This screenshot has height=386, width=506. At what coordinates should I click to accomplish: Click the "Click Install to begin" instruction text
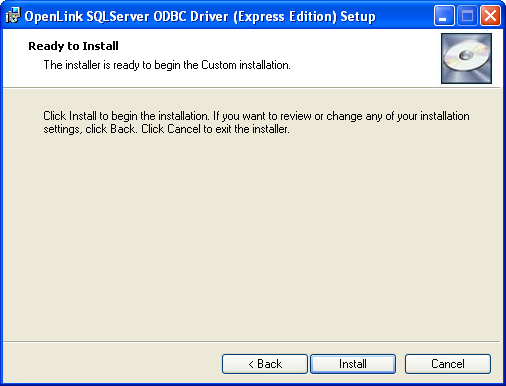pyautogui.click(x=256, y=122)
